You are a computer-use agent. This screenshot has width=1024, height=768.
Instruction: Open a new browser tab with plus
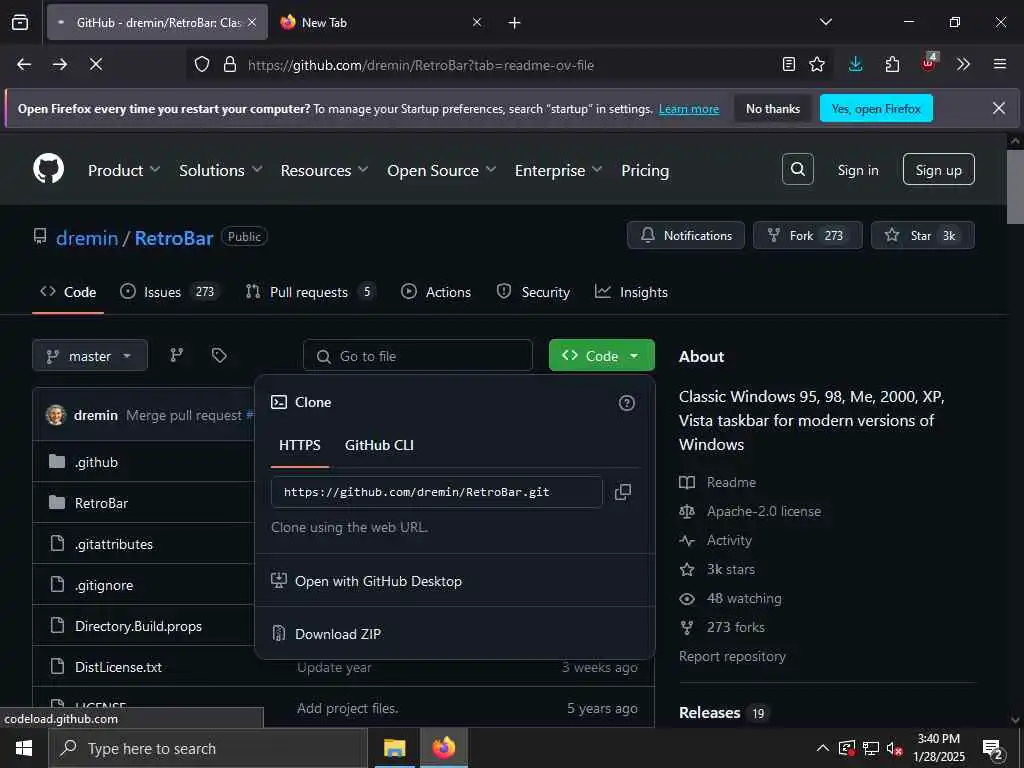click(x=515, y=23)
